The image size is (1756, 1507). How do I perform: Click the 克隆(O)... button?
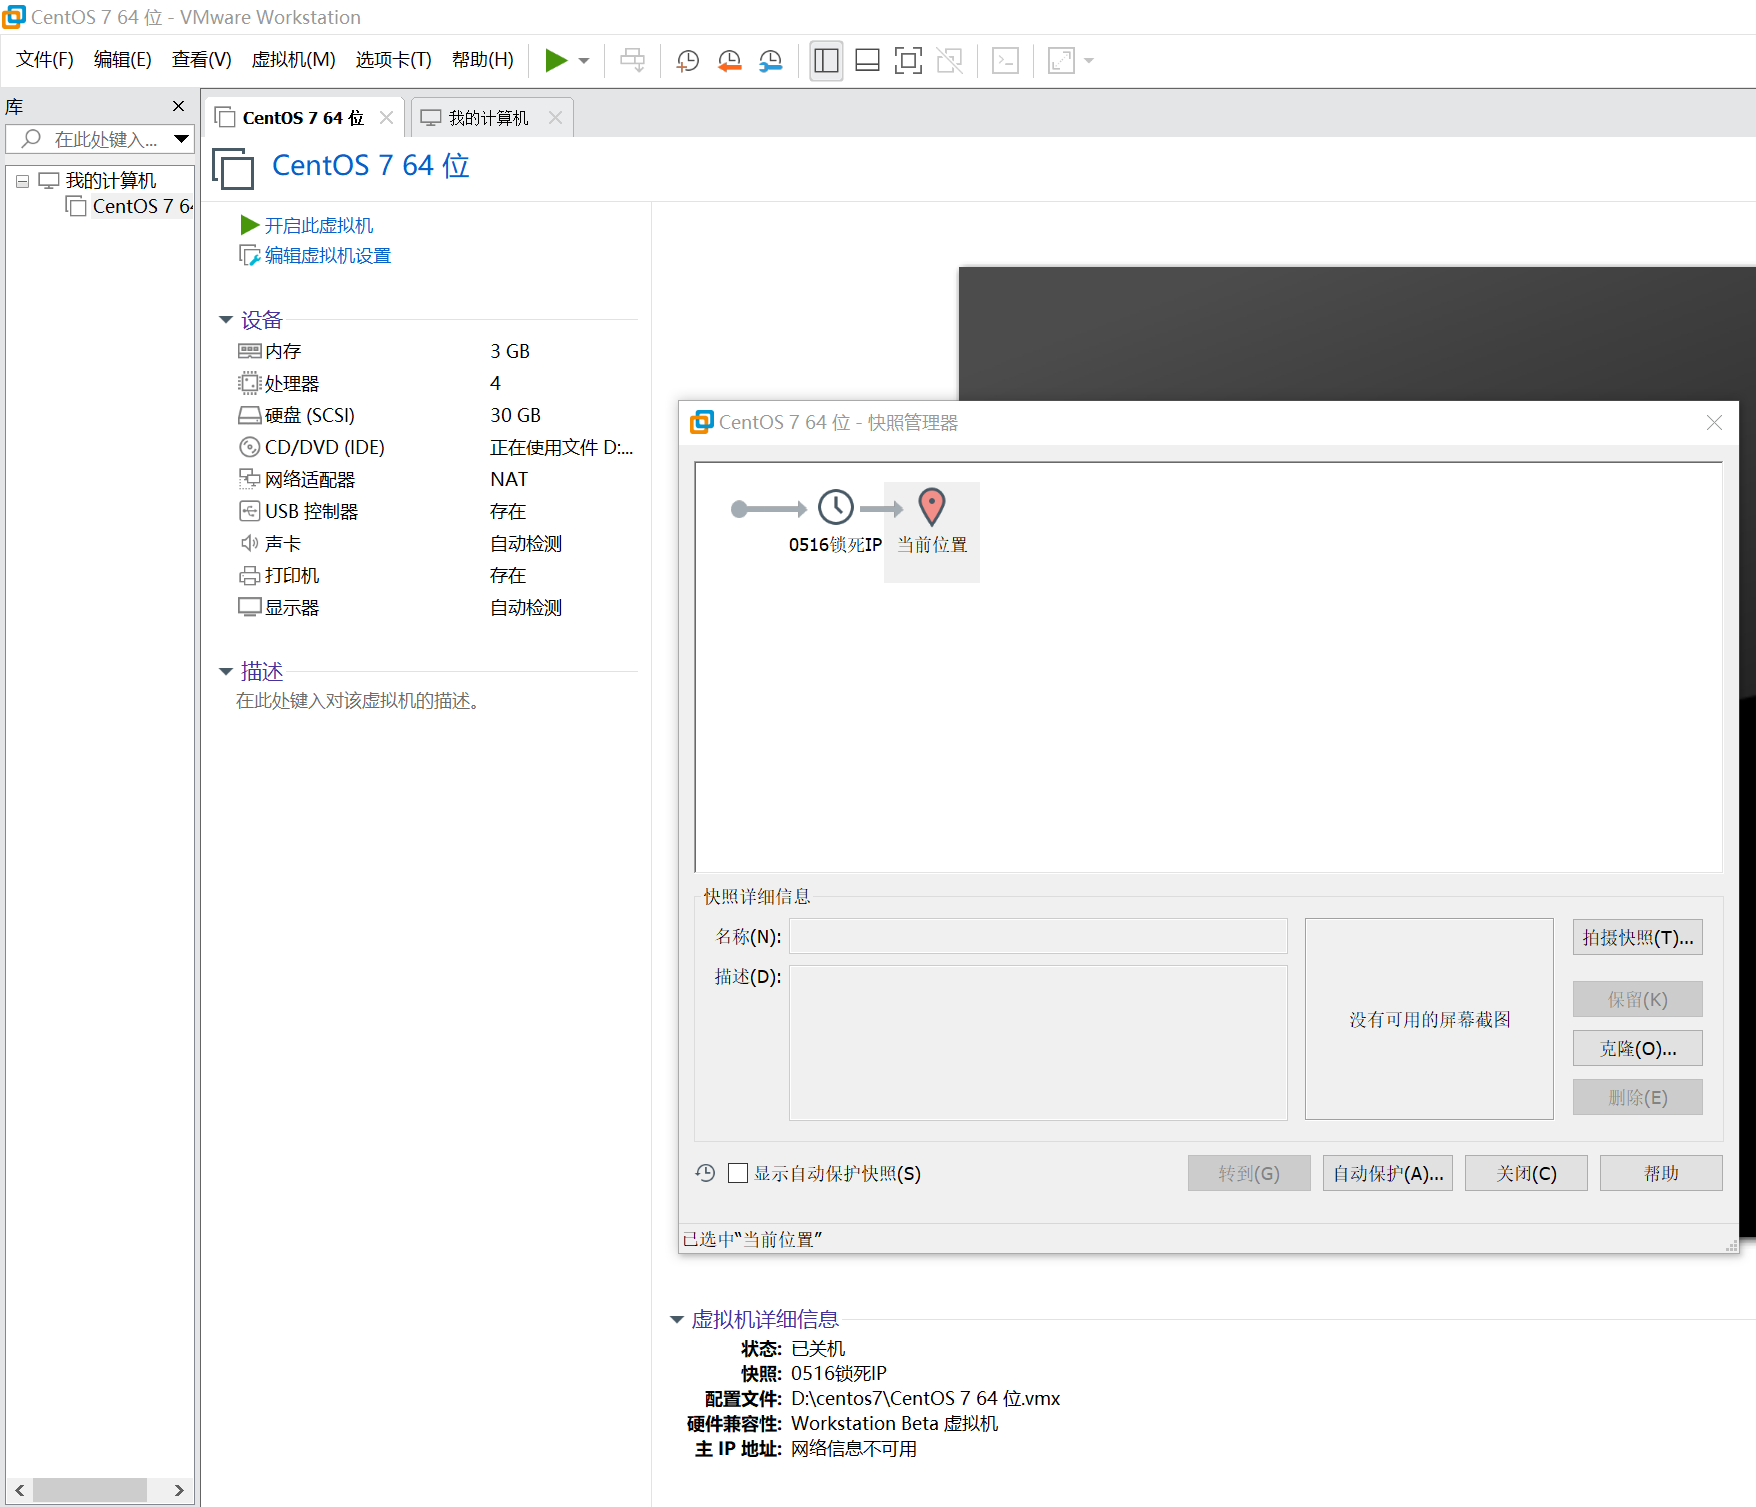point(1637,1048)
